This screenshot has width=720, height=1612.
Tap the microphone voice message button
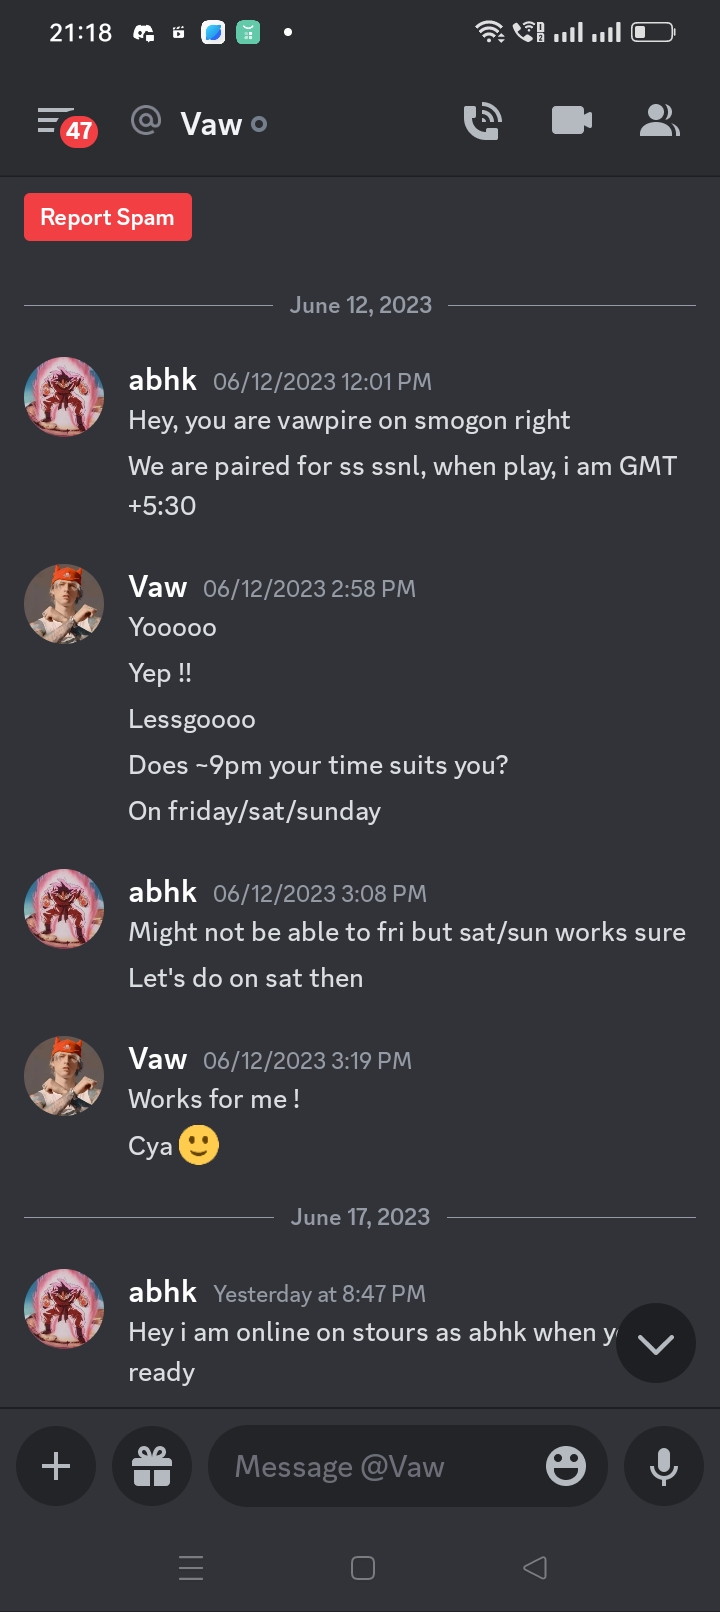coord(664,1466)
